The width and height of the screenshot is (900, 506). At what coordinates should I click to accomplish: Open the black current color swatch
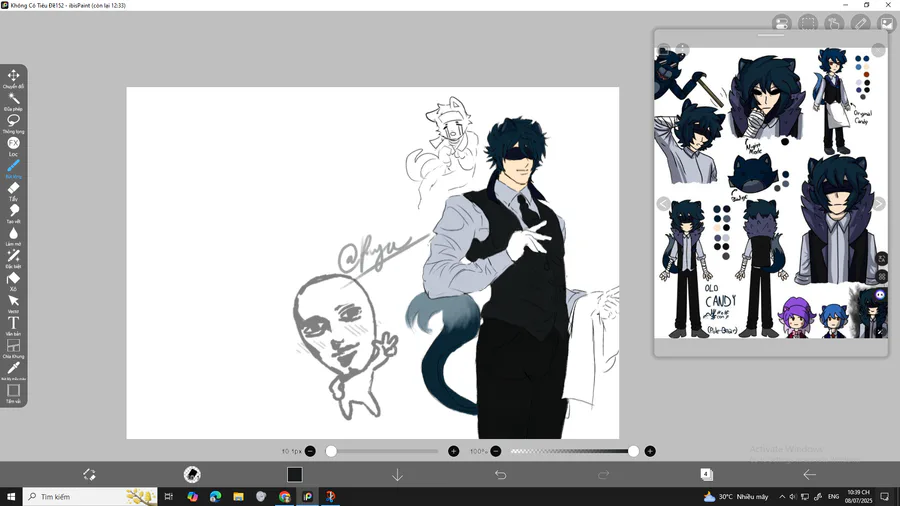[x=294, y=474]
